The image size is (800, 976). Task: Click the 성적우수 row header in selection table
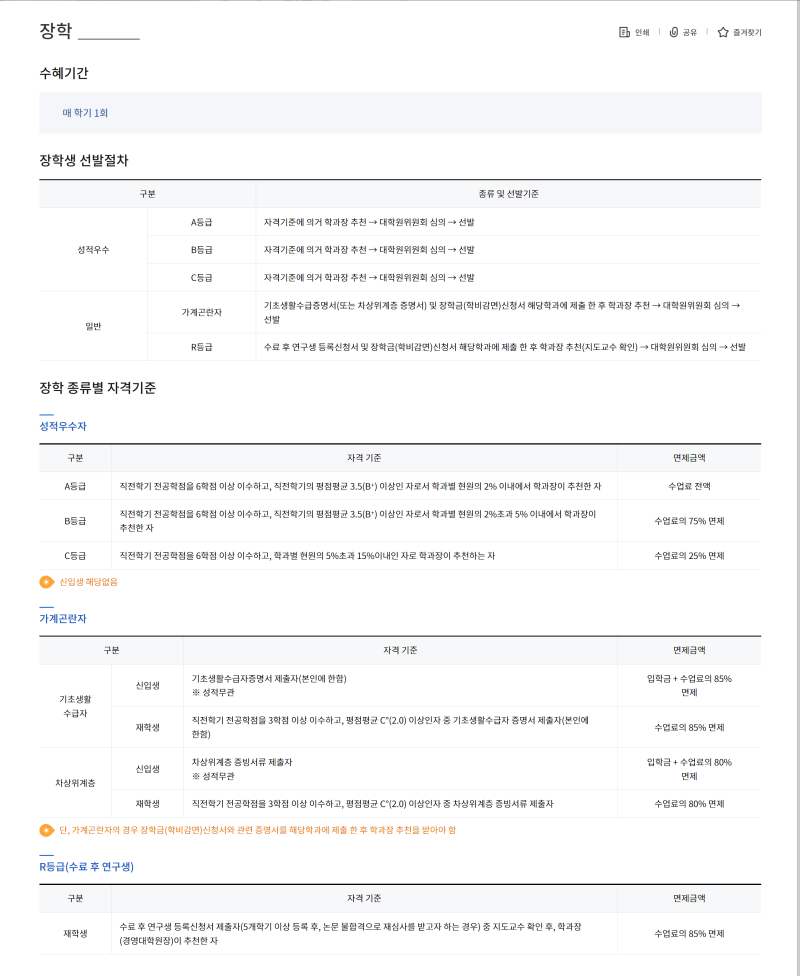[93, 249]
